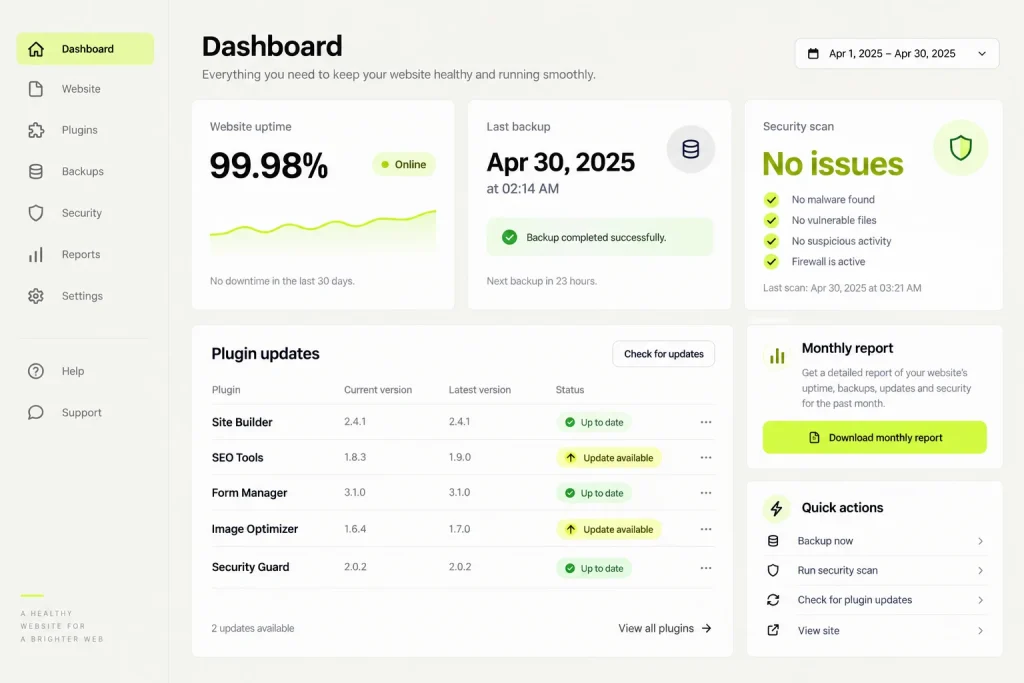The height and width of the screenshot is (683, 1024).
Task: Click the Run security scan quick action
Action: (875, 570)
